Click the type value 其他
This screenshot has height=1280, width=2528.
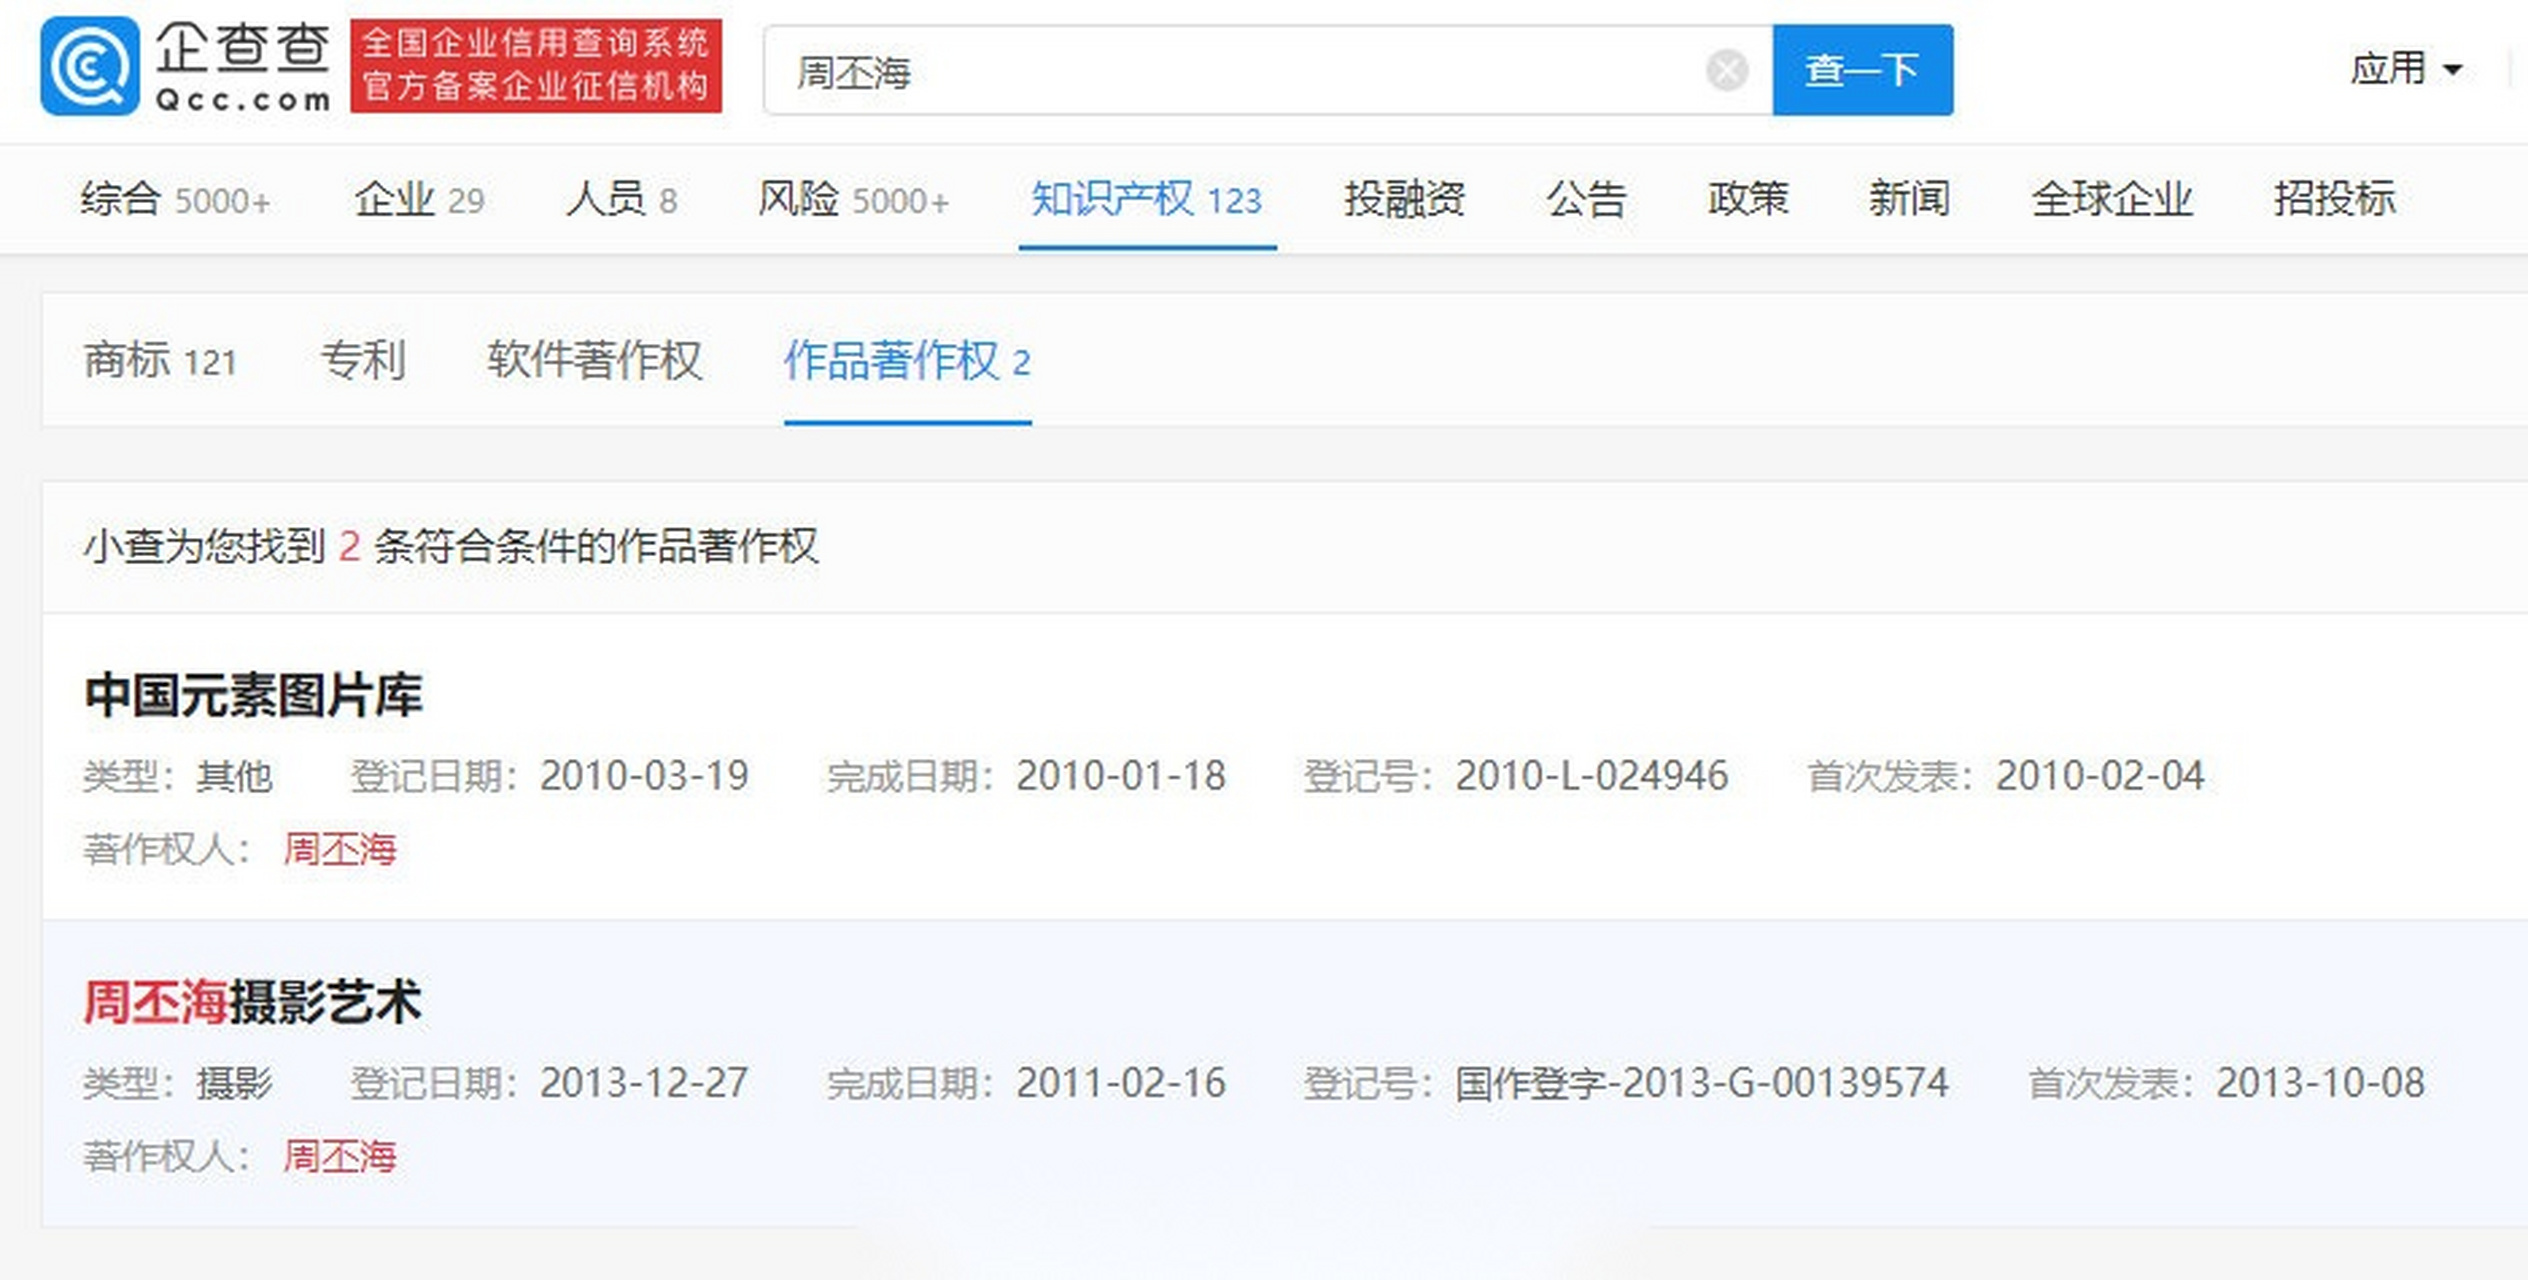(x=234, y=776)
